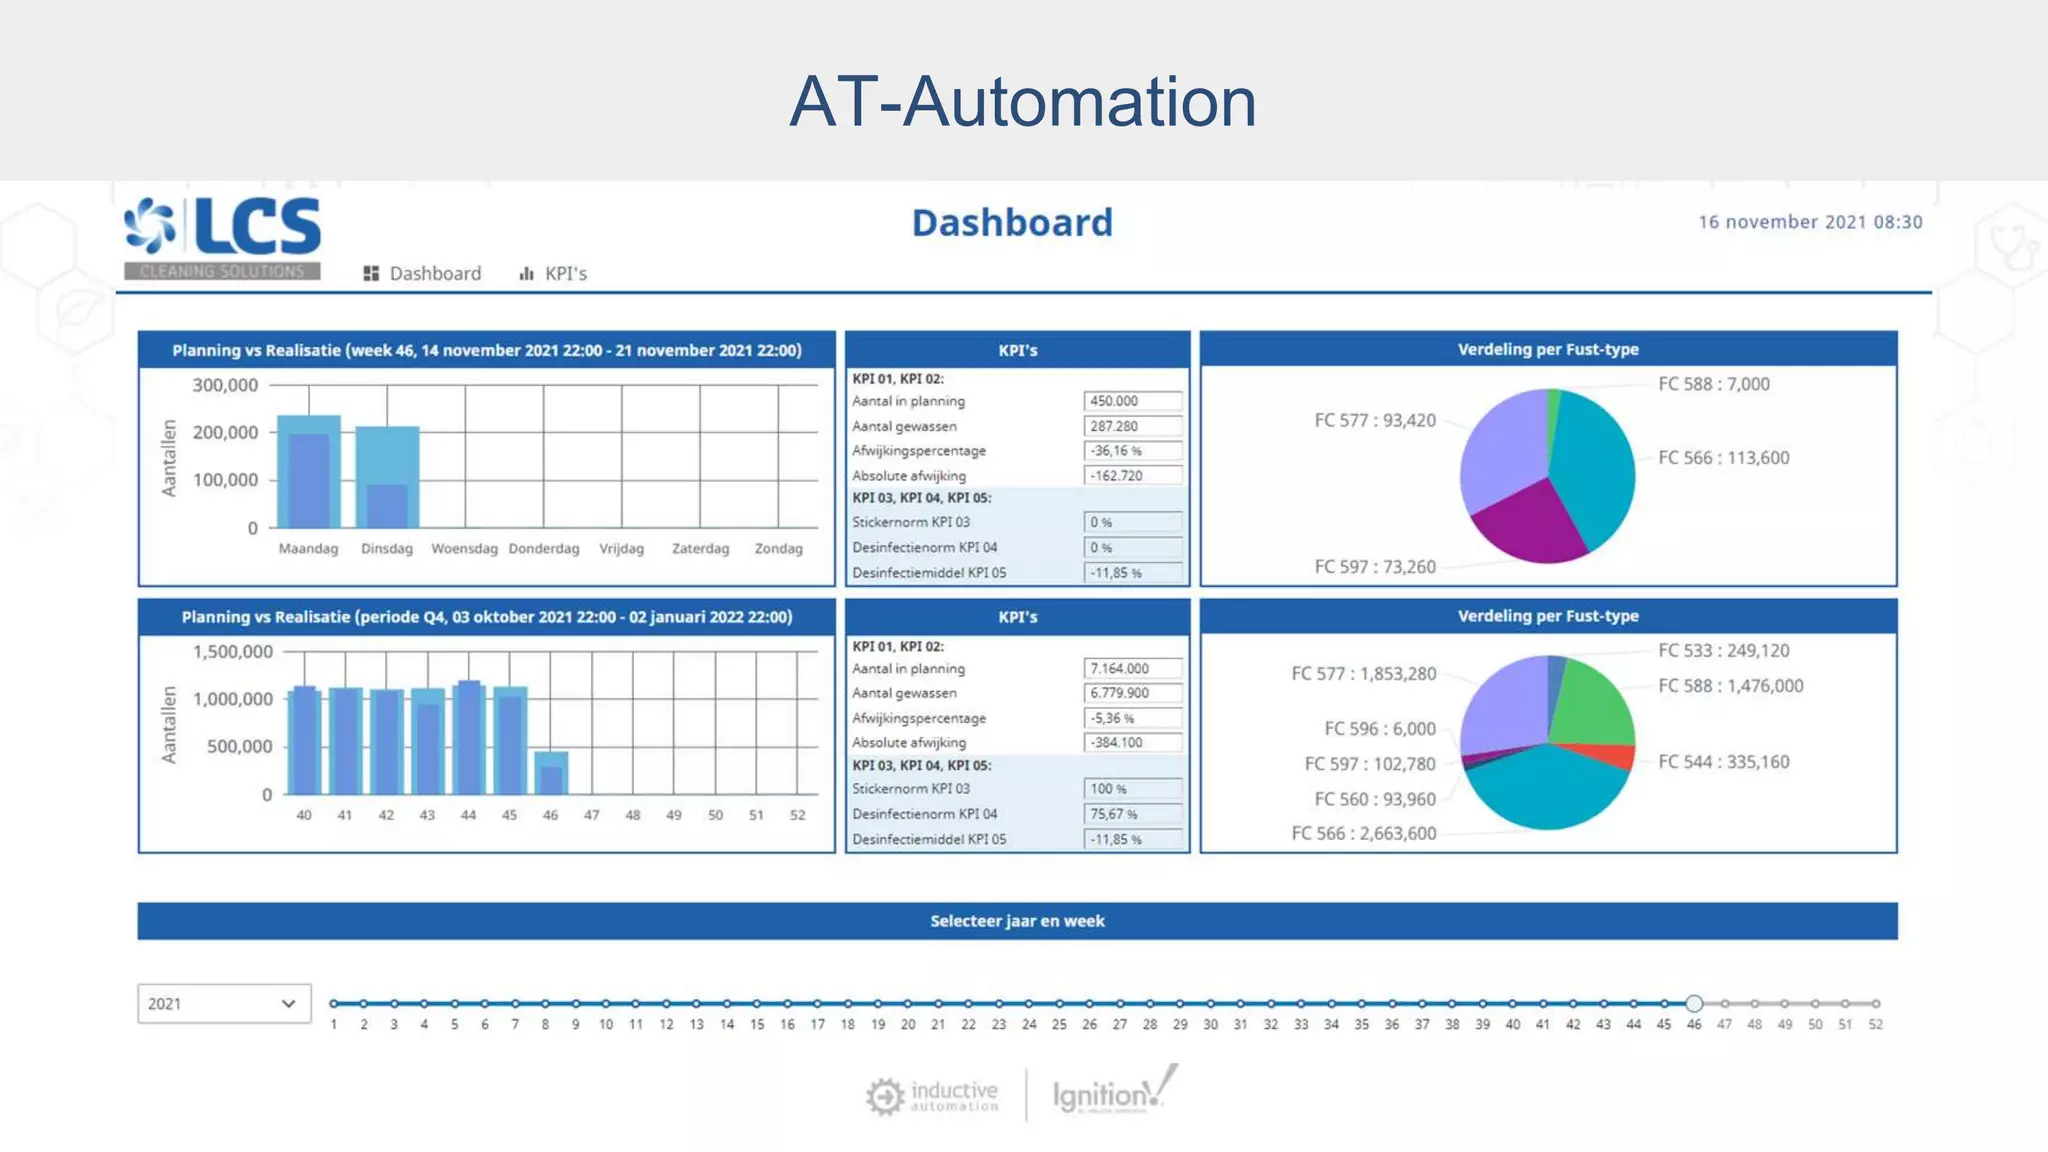
Task: Click the 'FC 577 : 1,853,280' pie label
Action: tap(1364, 674)
